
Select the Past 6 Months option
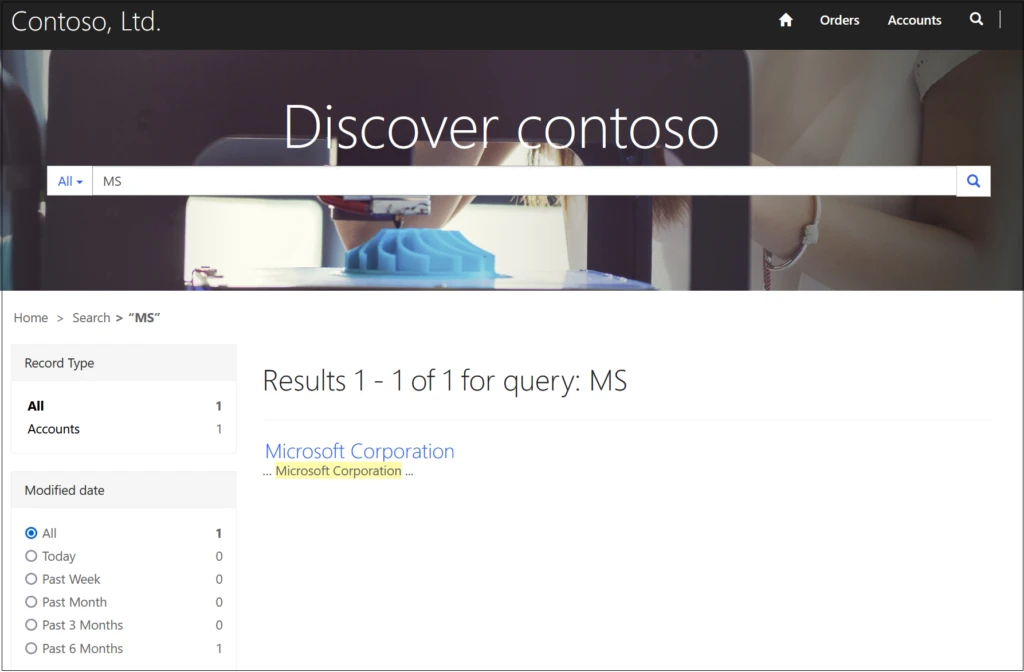[31, 649]
